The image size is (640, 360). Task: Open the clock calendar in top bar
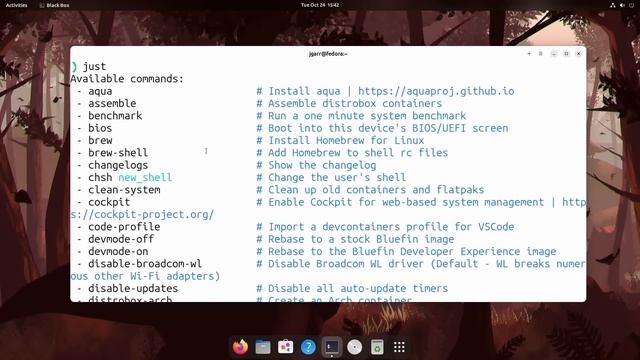[320, 5]
